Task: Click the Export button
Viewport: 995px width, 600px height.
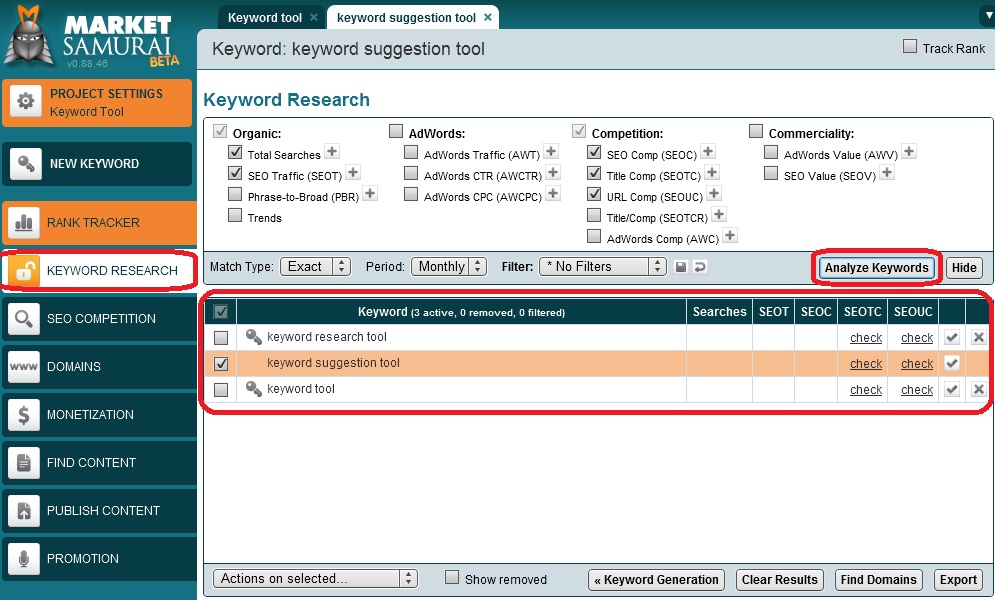Action: point(958,580)
